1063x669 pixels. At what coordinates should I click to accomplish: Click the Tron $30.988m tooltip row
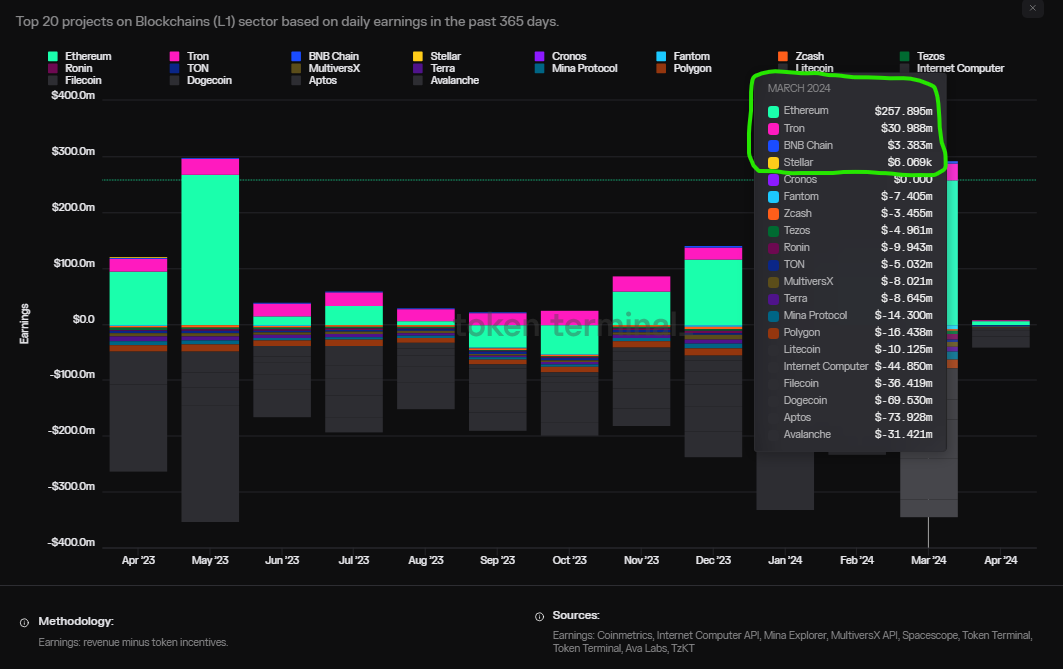point(850,128)
